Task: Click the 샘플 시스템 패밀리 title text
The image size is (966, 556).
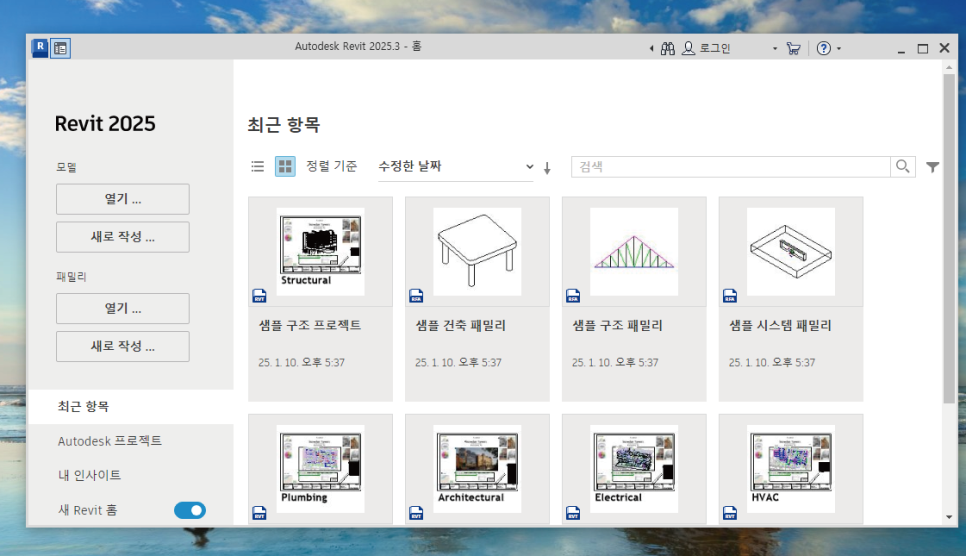Action: click(780, 325)
